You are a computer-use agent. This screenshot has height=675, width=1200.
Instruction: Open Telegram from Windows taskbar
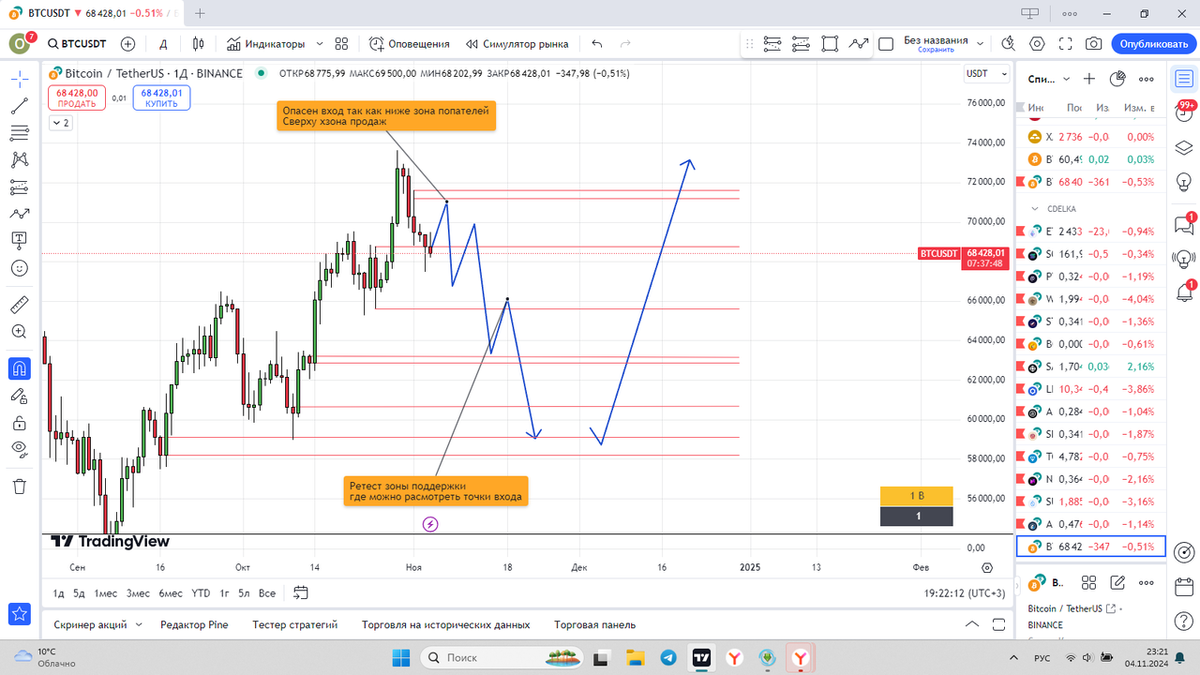pyautogui.click(x=668, y=657)
